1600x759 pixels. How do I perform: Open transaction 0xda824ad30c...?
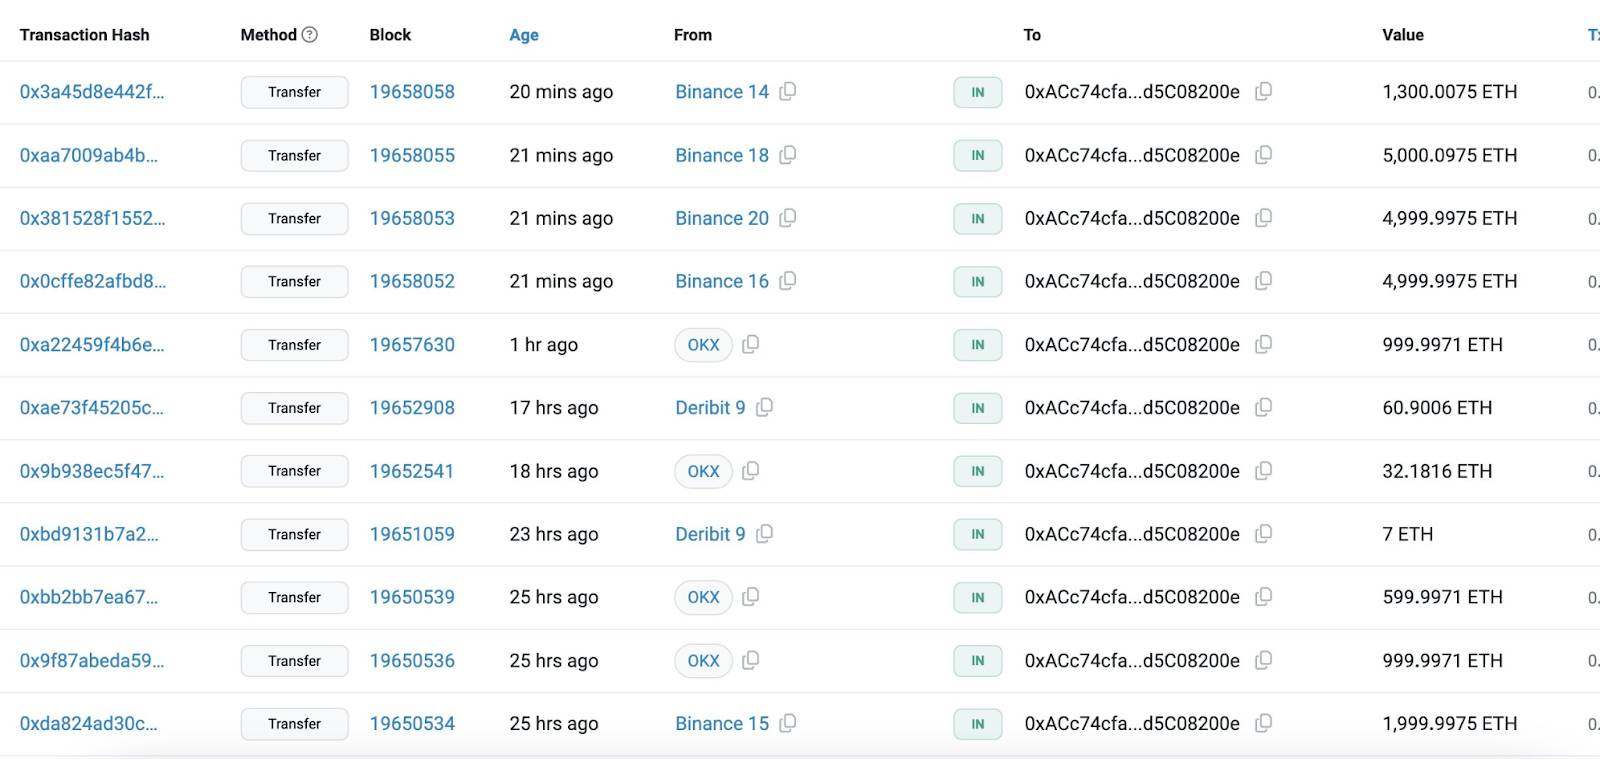click(89, 723)
